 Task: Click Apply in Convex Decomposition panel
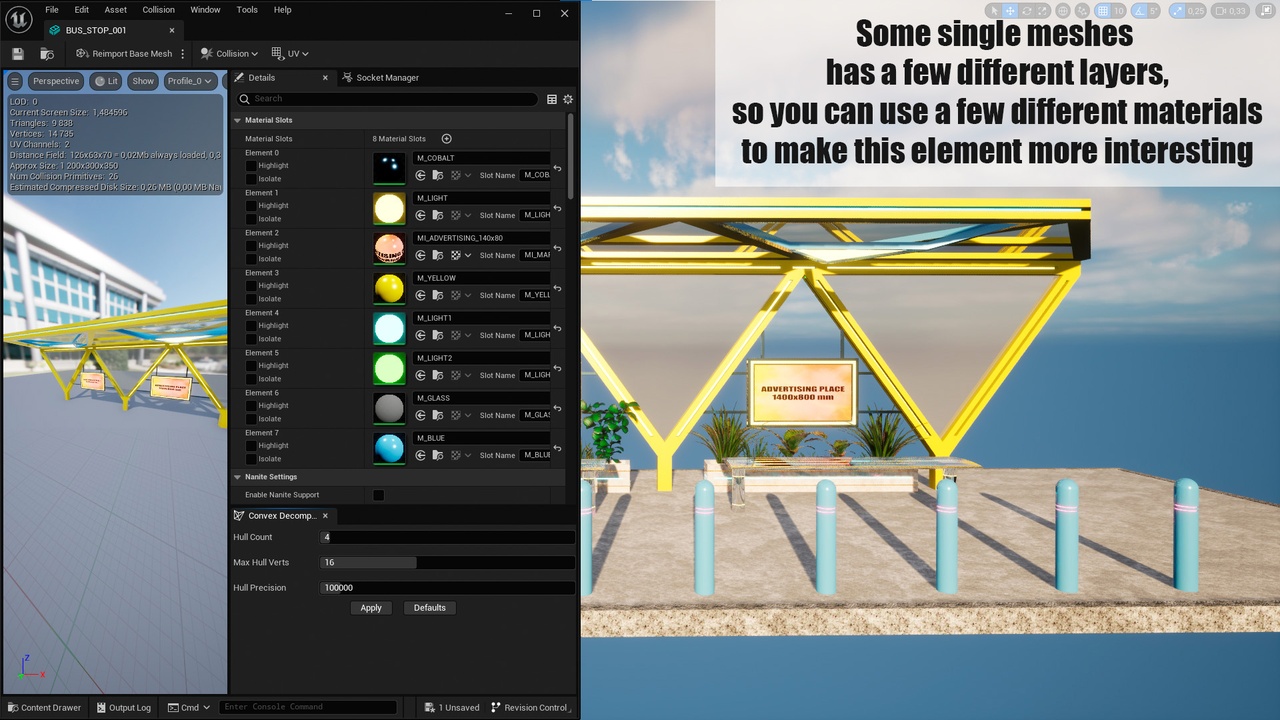point(371,608)
